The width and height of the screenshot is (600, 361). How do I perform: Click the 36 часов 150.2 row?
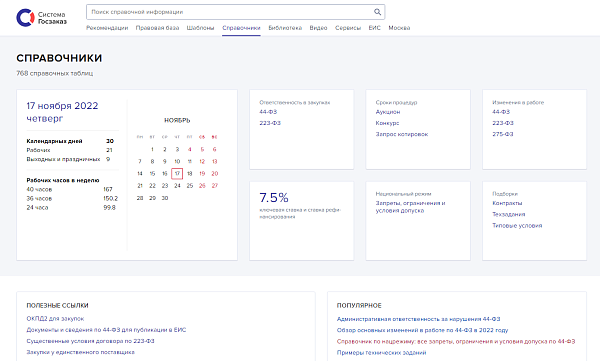tap(72, 198)
